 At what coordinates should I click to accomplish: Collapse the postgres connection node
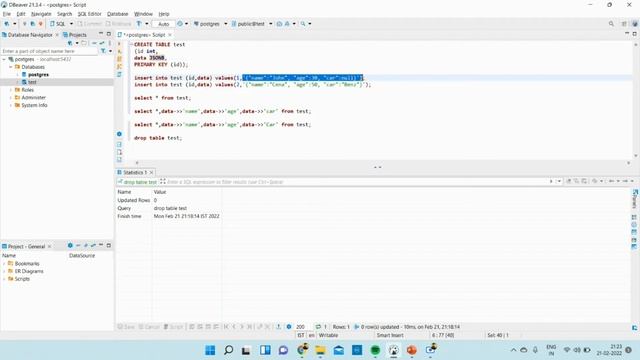point(4,59)
